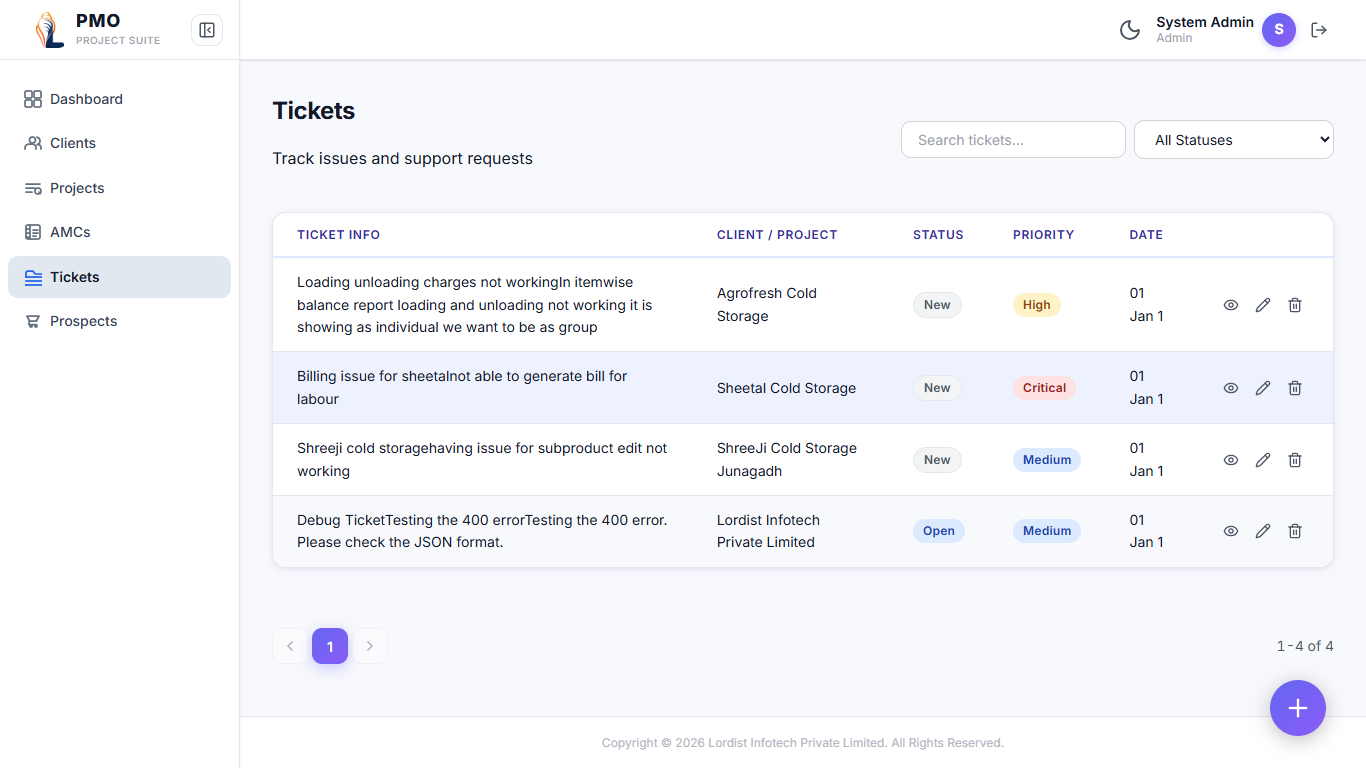Navigate to the AMCs section
Screen dimensions: 1366x768
click(x=68, y=232)
